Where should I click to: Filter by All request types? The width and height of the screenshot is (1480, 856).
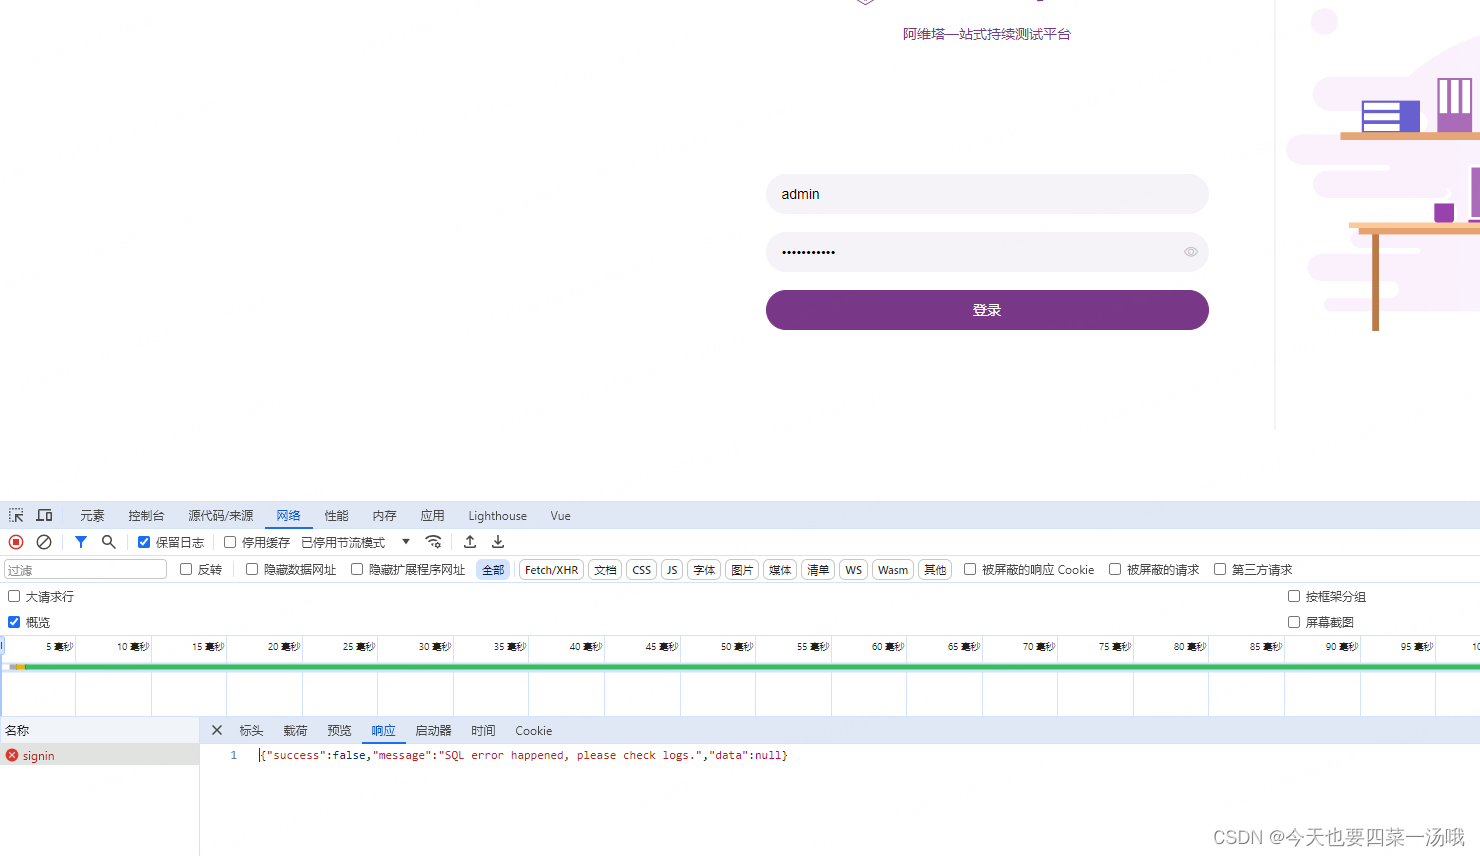click(x=493, y=570)
